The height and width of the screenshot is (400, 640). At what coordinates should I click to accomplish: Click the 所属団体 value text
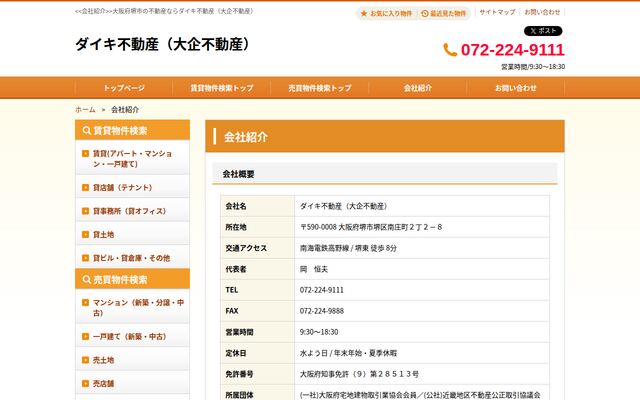(420, 395)
